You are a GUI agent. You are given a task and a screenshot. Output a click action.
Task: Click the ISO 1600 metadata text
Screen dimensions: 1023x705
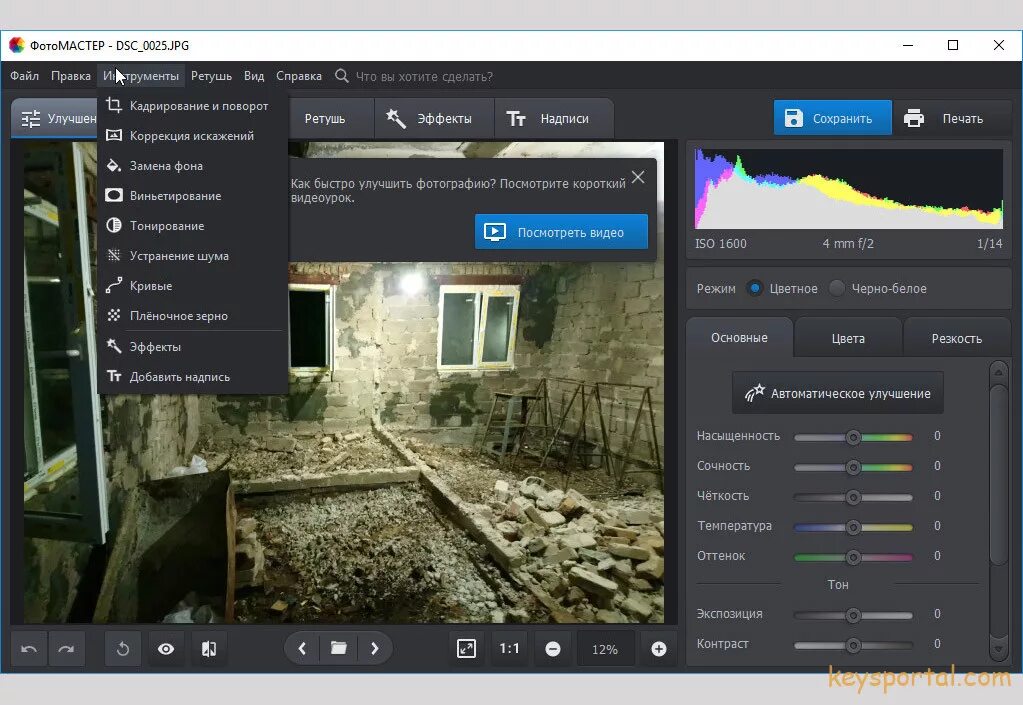click(721, 244)
